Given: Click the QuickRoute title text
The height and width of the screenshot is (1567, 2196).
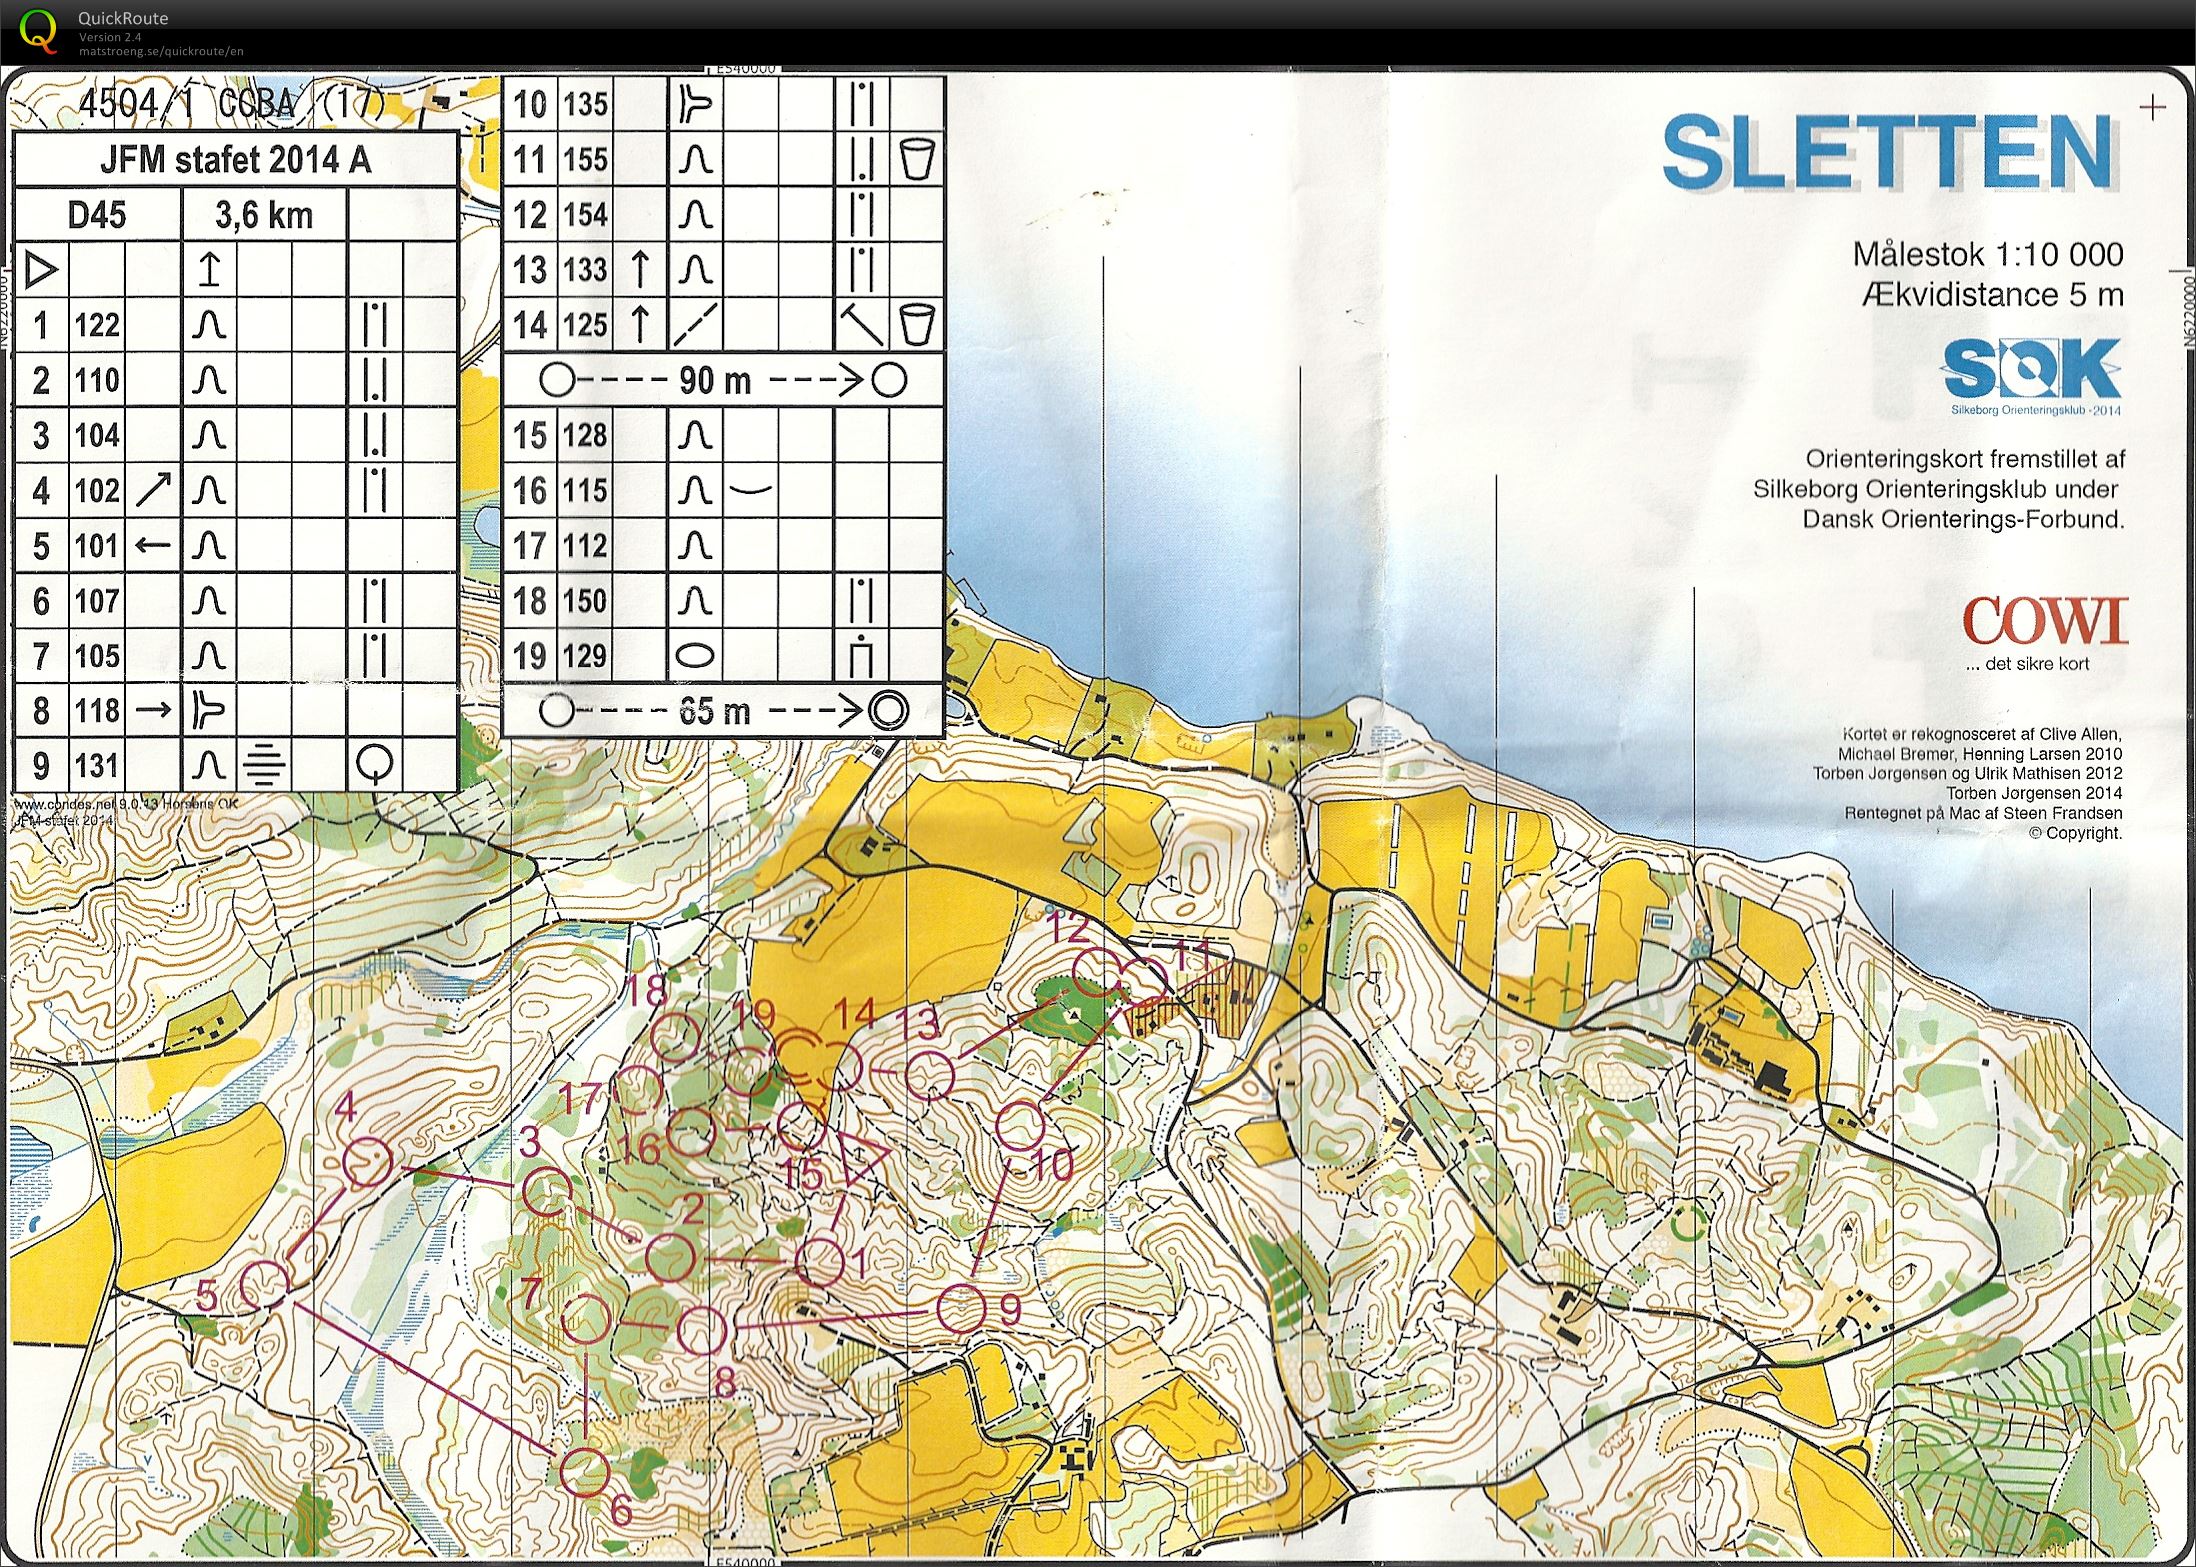Looking at the screenshot, I should pyautogui.click(x=123, y=18).
